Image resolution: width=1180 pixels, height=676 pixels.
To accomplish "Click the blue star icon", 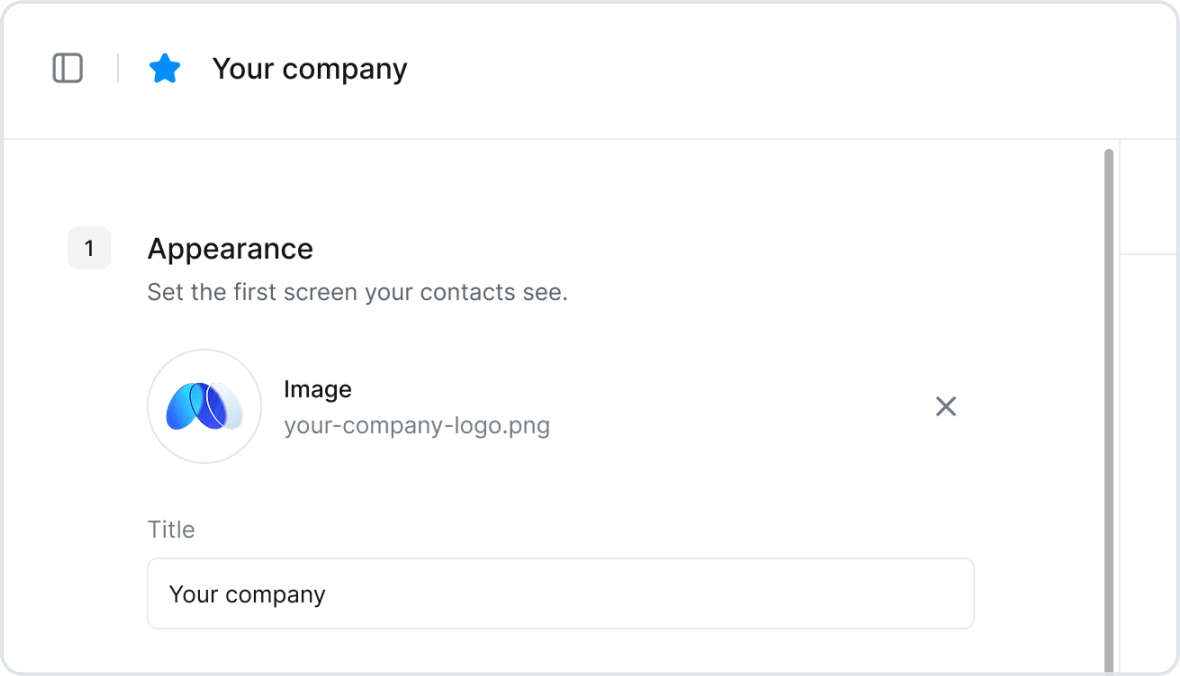I will tap(165, 69).
